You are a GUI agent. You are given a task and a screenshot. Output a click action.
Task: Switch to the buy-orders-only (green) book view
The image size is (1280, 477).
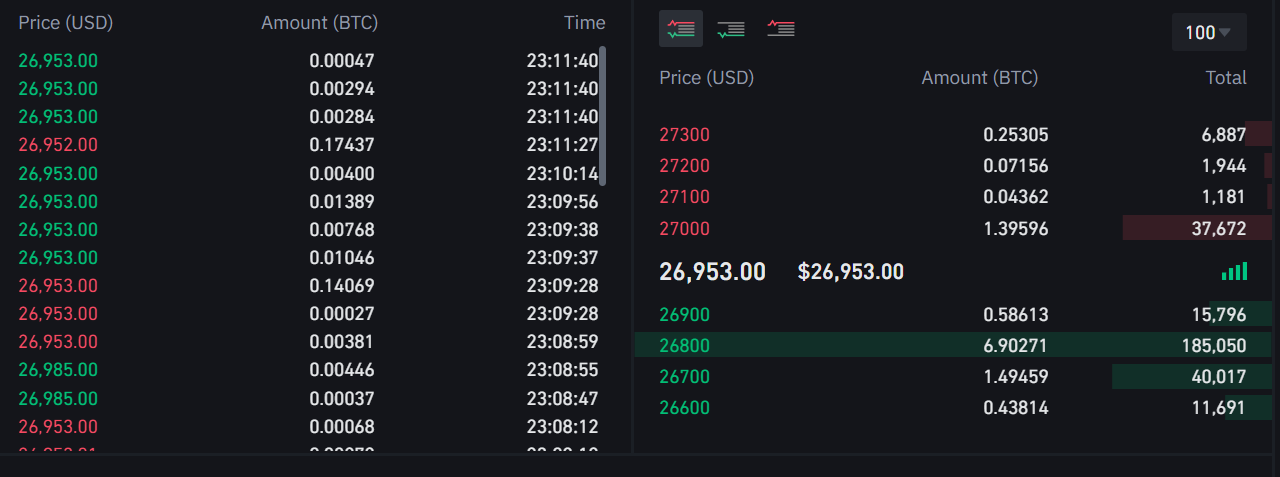click(731, 29)
